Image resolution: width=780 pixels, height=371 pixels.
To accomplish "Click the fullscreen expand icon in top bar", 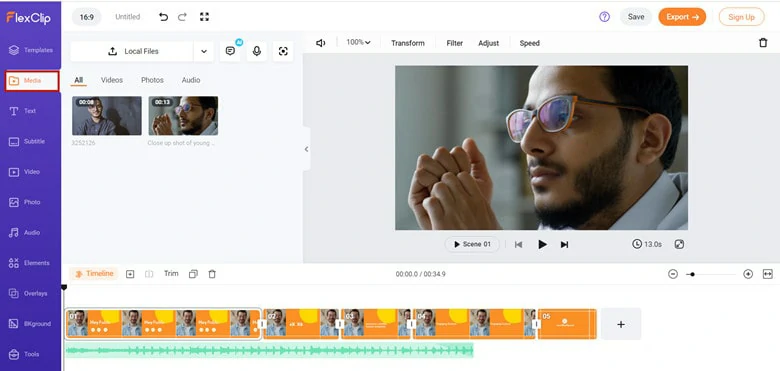I will (x=204, y=17).
